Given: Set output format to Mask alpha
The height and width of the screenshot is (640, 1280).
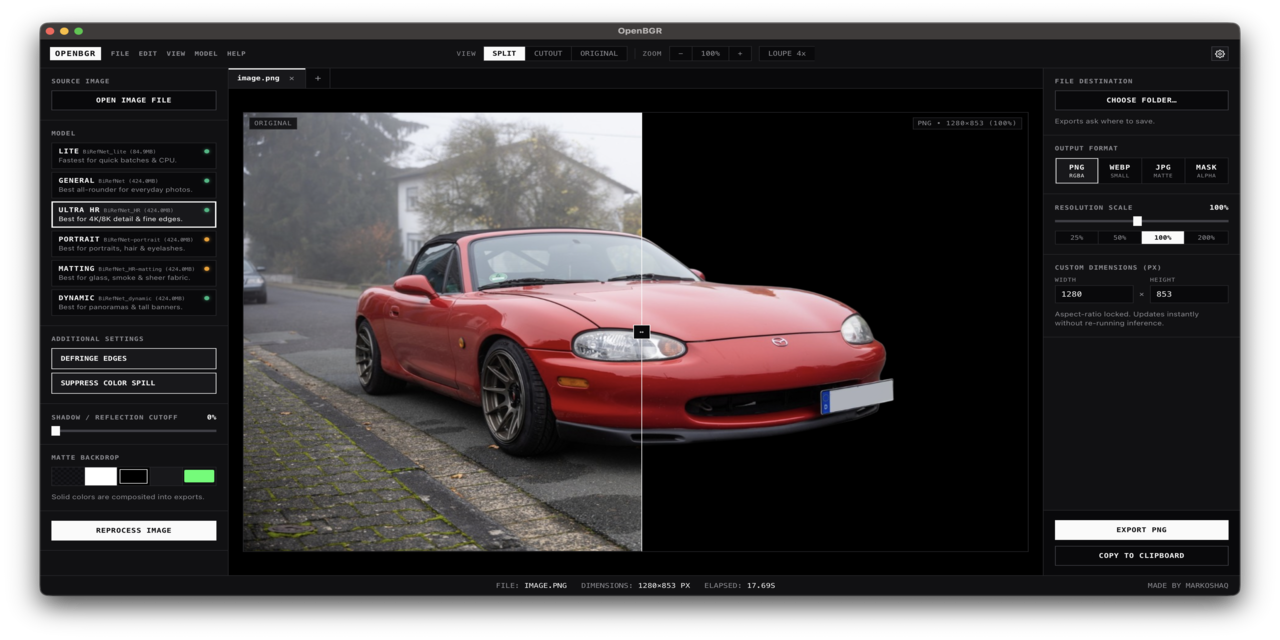Looking at the screenshot, I should click(1206, 171).
